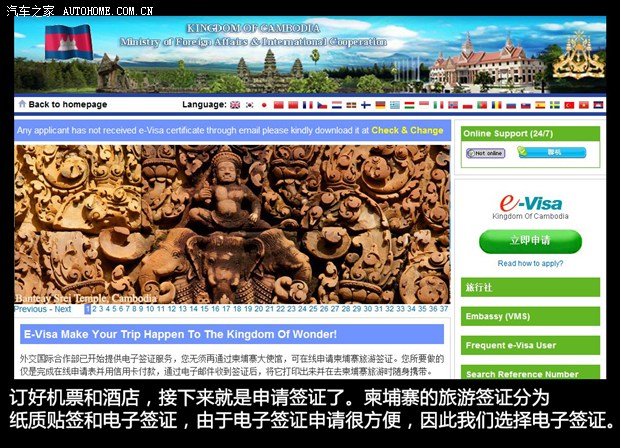Choose the Japan flag language
This screenshot has height=448, width=620.
click(x=264, y=104)
